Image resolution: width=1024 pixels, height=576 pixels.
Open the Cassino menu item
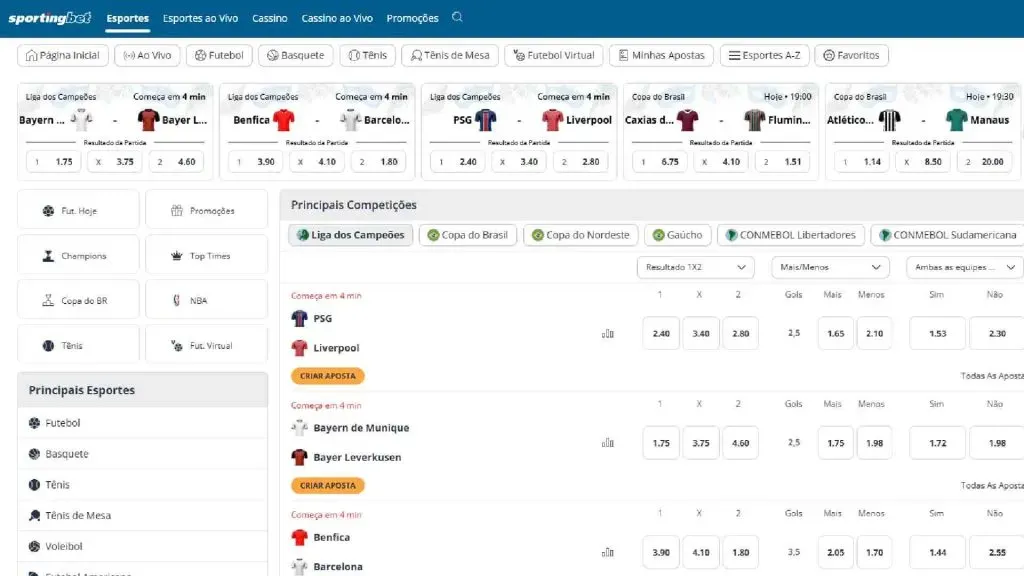coord(270,18)
